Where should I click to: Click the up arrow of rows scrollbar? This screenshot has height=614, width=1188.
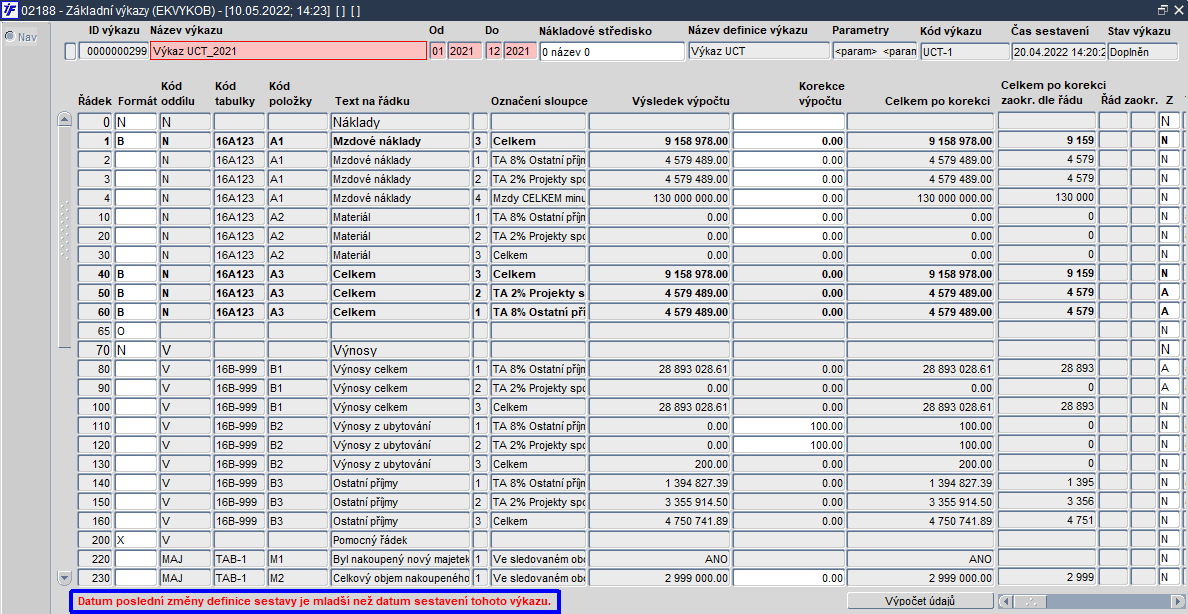64,121
